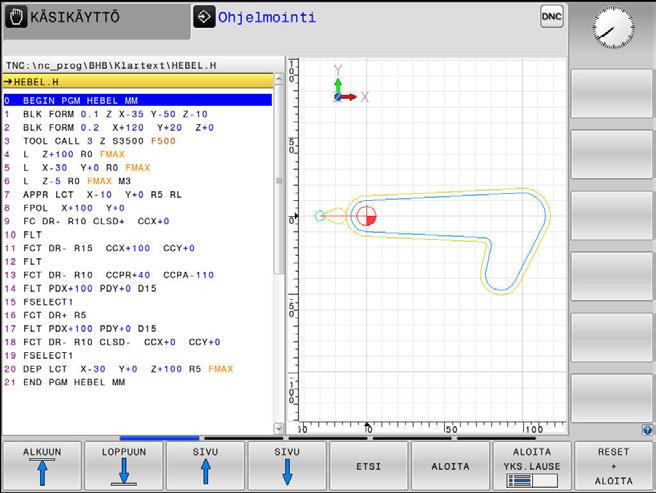
Task: Click the program list scrollbar thumb
Action: [279, 180]
